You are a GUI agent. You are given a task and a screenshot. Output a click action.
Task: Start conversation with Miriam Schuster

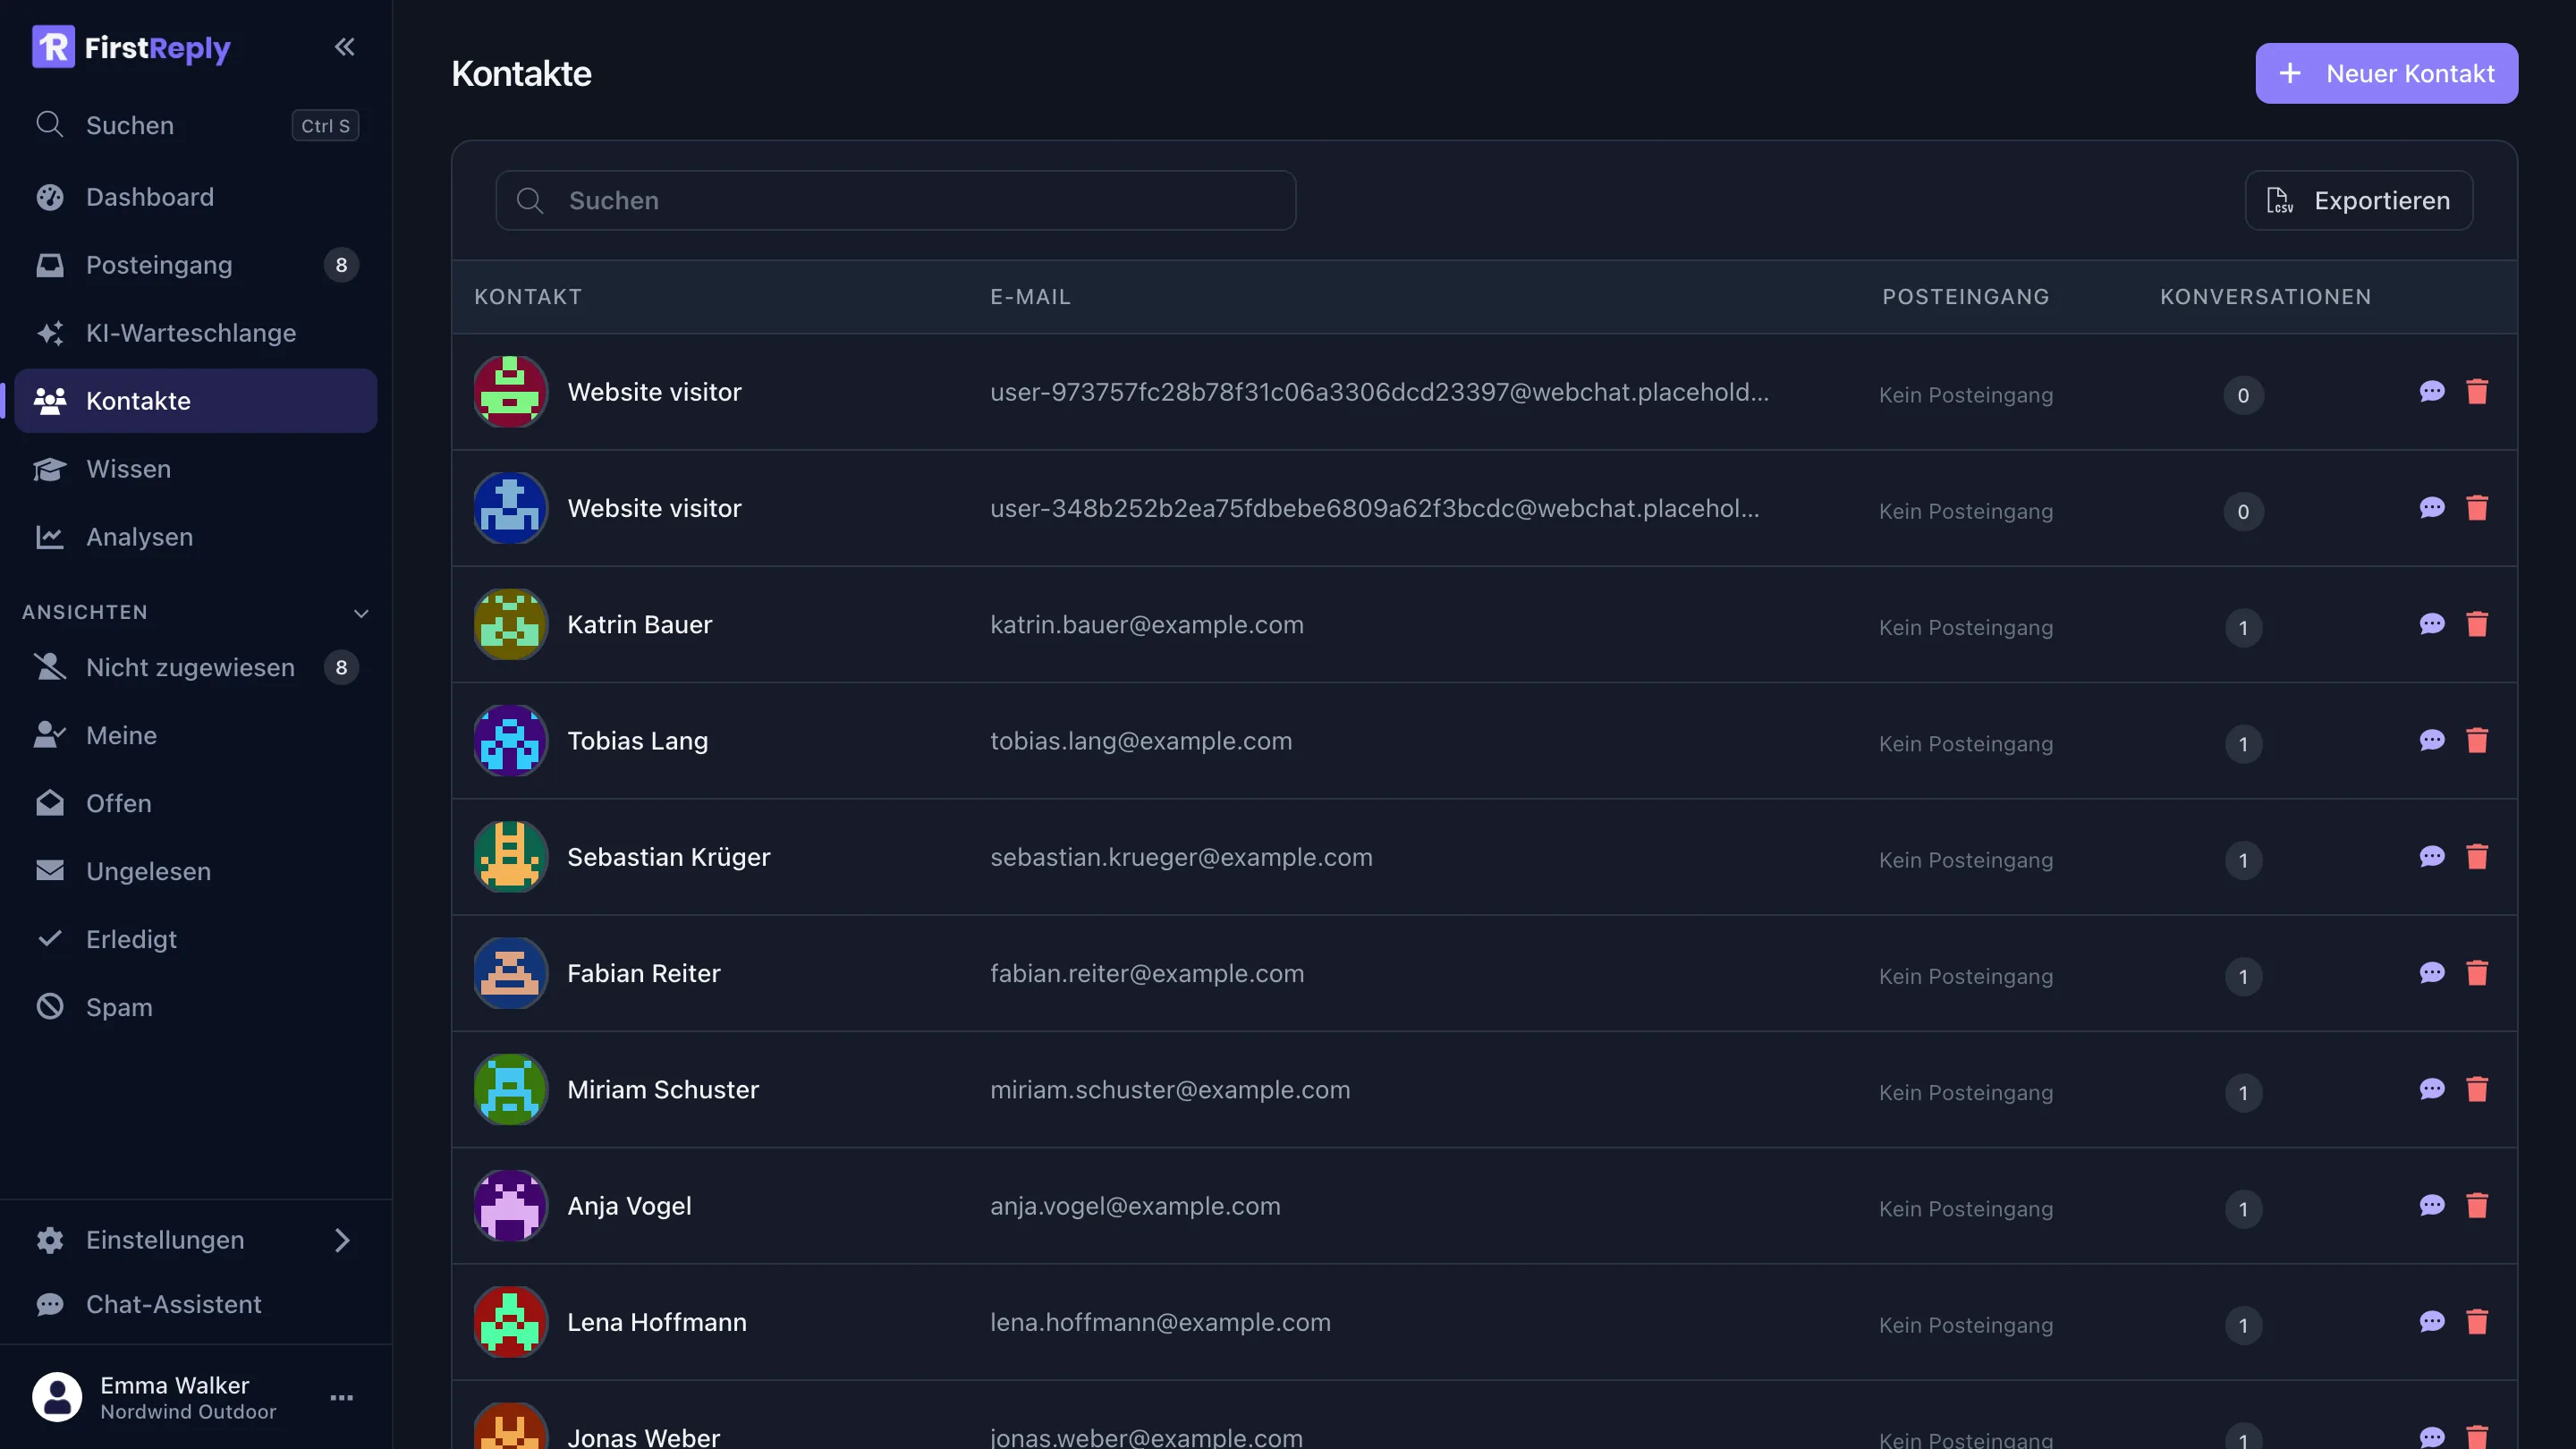[x=2432, y=1089]
